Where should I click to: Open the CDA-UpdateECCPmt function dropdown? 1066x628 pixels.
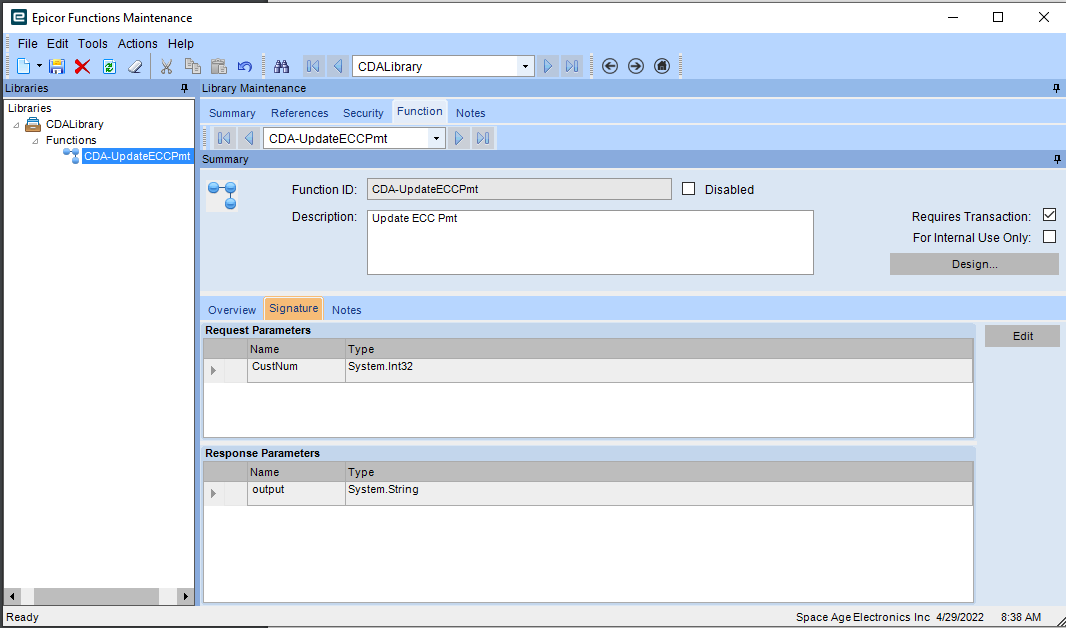pos(436,138)
